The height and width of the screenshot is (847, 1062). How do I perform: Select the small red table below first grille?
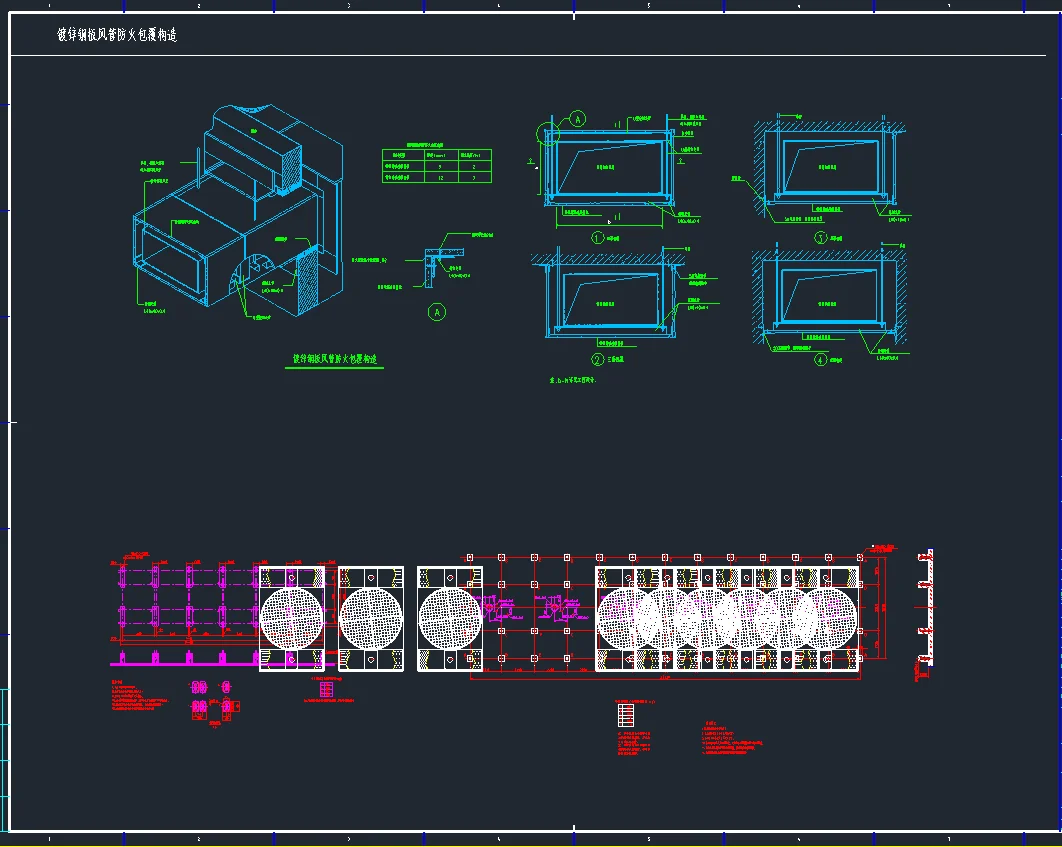[326, 690]
